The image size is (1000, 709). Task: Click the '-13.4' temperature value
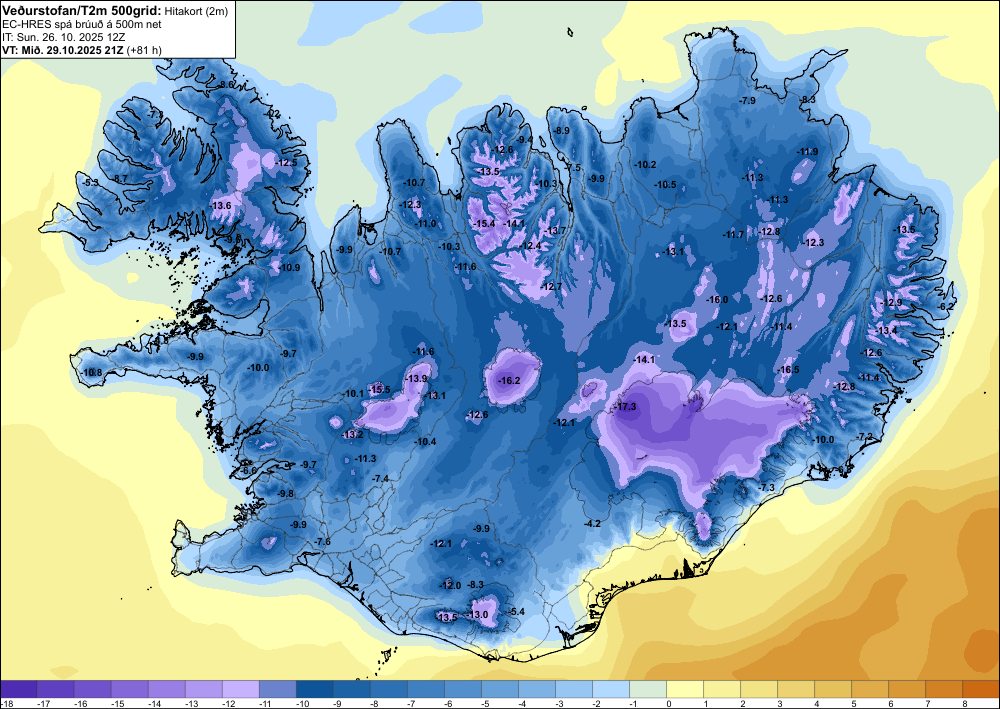(886, 330)
